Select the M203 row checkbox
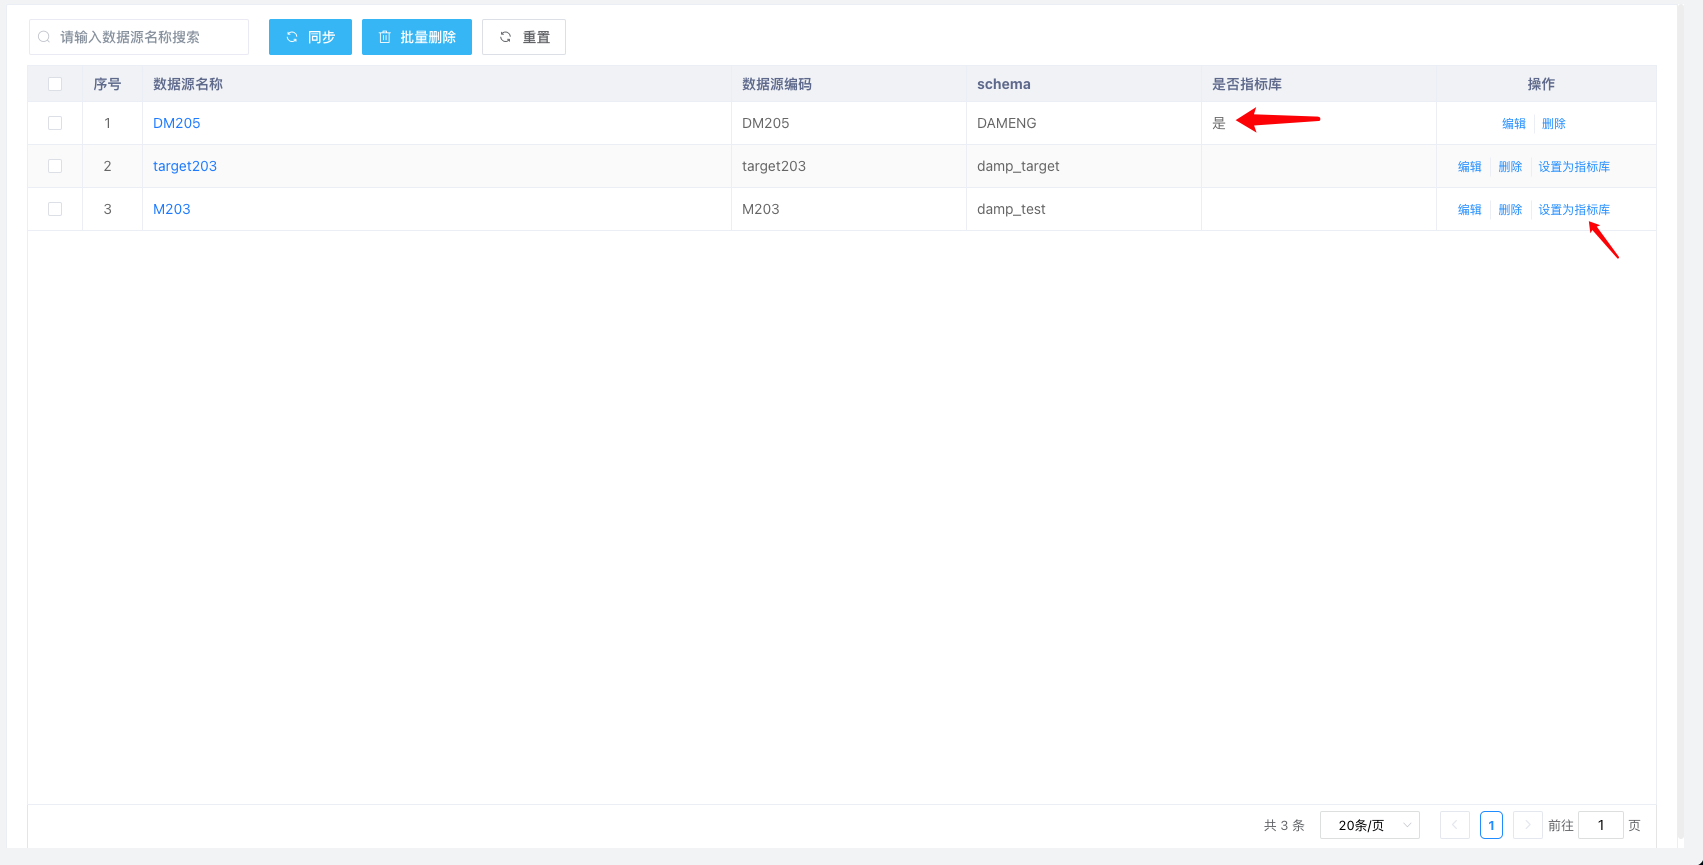Viewport: 1703px width, 865px height. pyautogui.click(x=55, y=209)
